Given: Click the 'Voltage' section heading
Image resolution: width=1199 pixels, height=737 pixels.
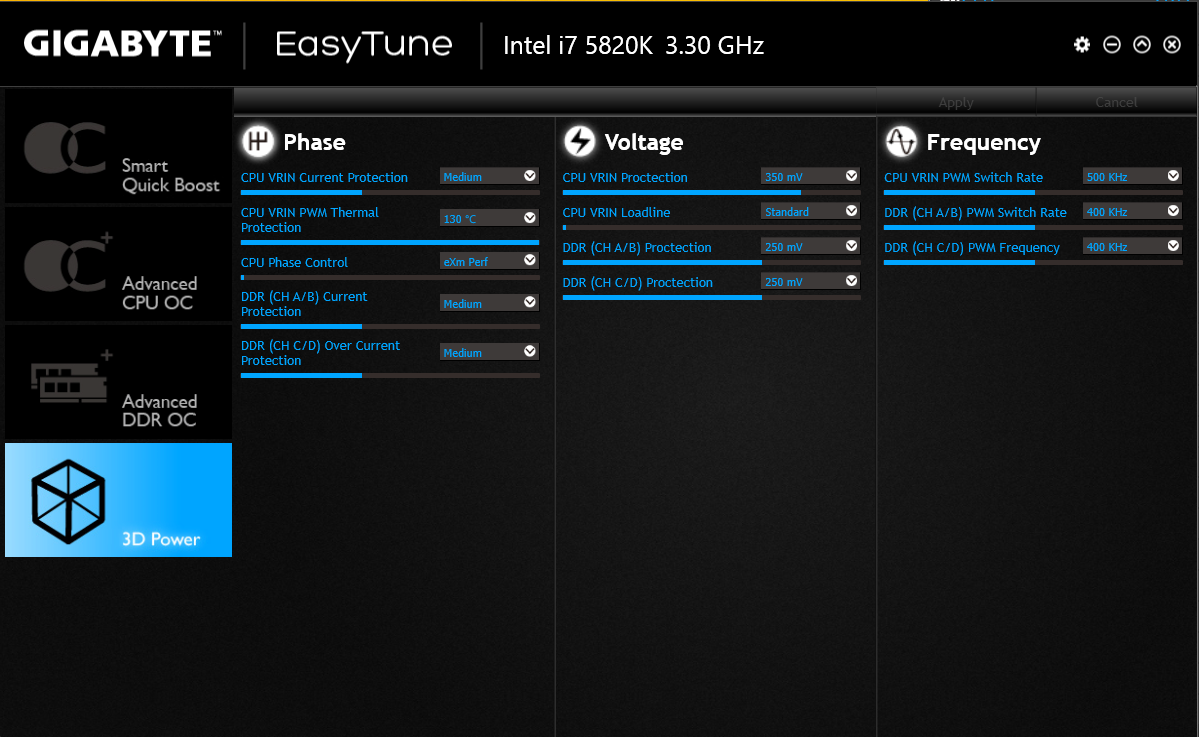Looking at the screenshot, I should pos(644,142).
